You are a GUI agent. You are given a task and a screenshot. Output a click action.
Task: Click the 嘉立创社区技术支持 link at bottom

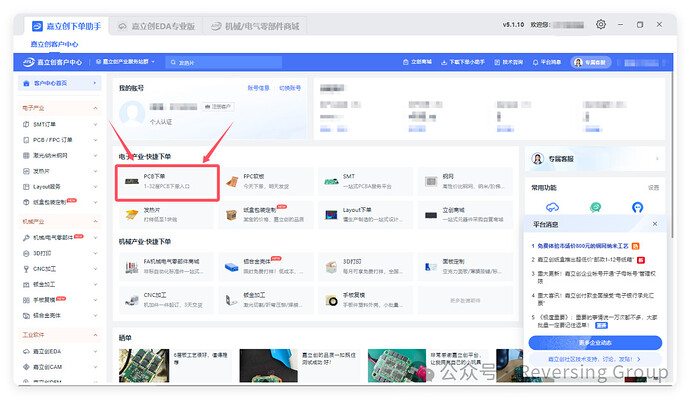pos(595,359)
